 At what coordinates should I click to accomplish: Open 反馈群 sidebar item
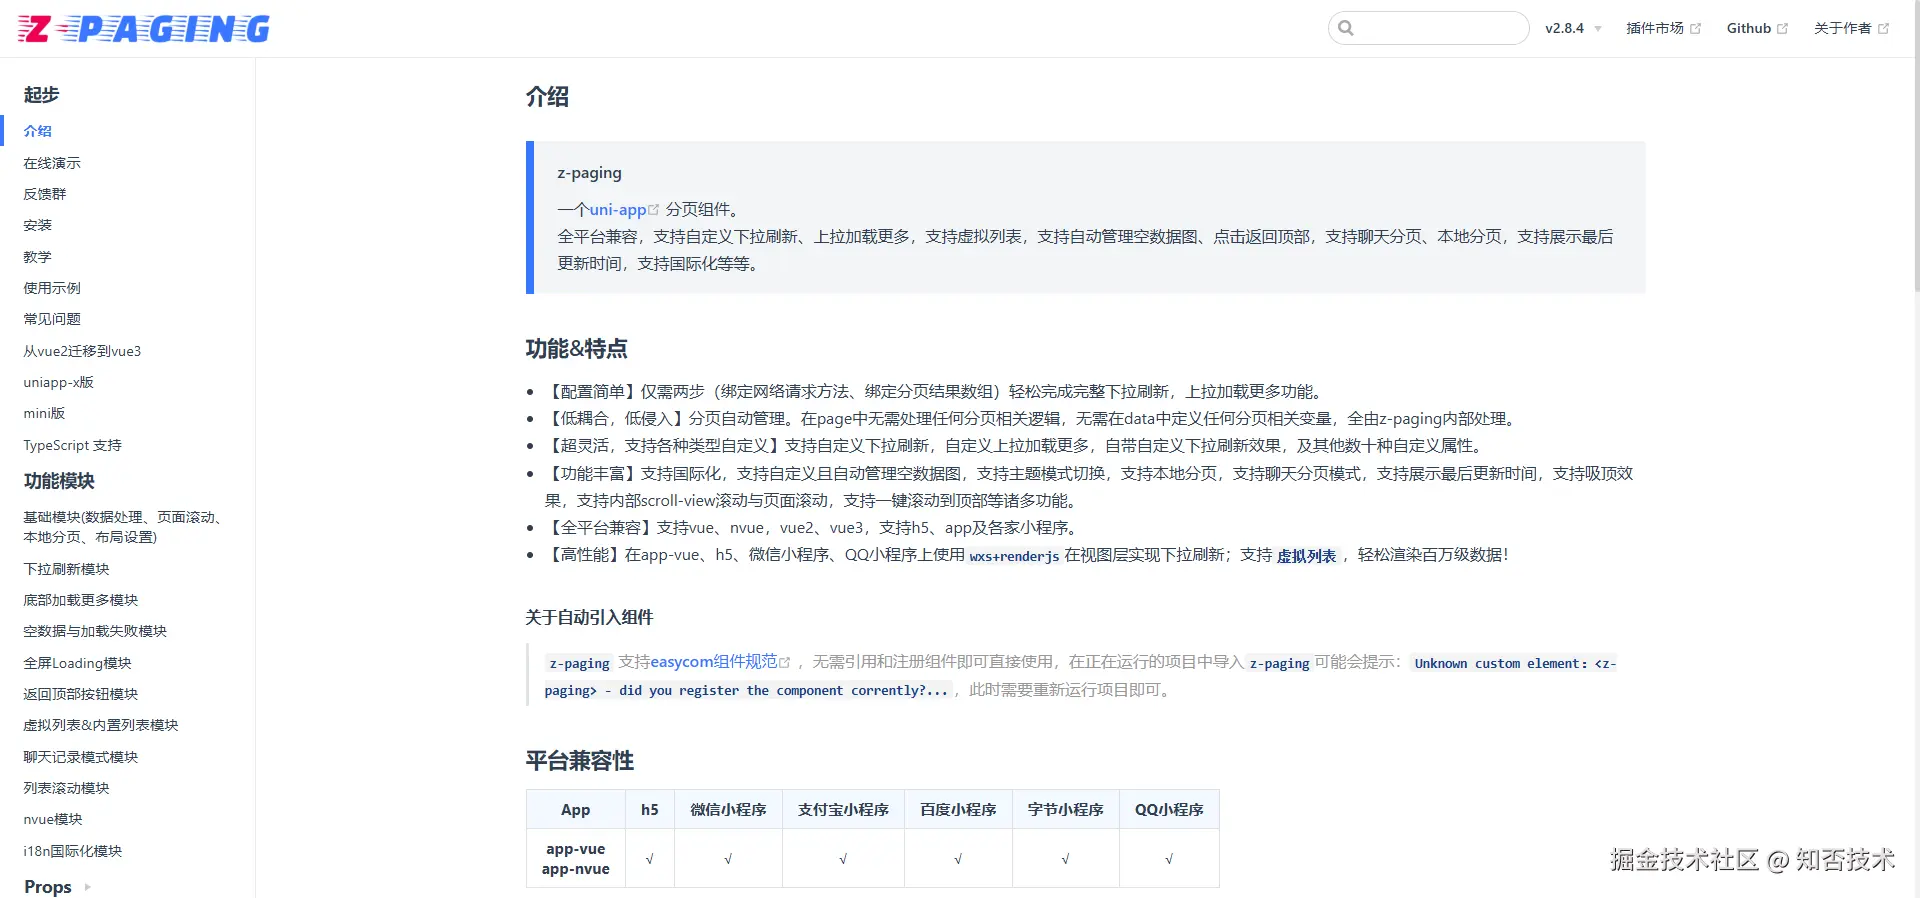click(45, 194)
